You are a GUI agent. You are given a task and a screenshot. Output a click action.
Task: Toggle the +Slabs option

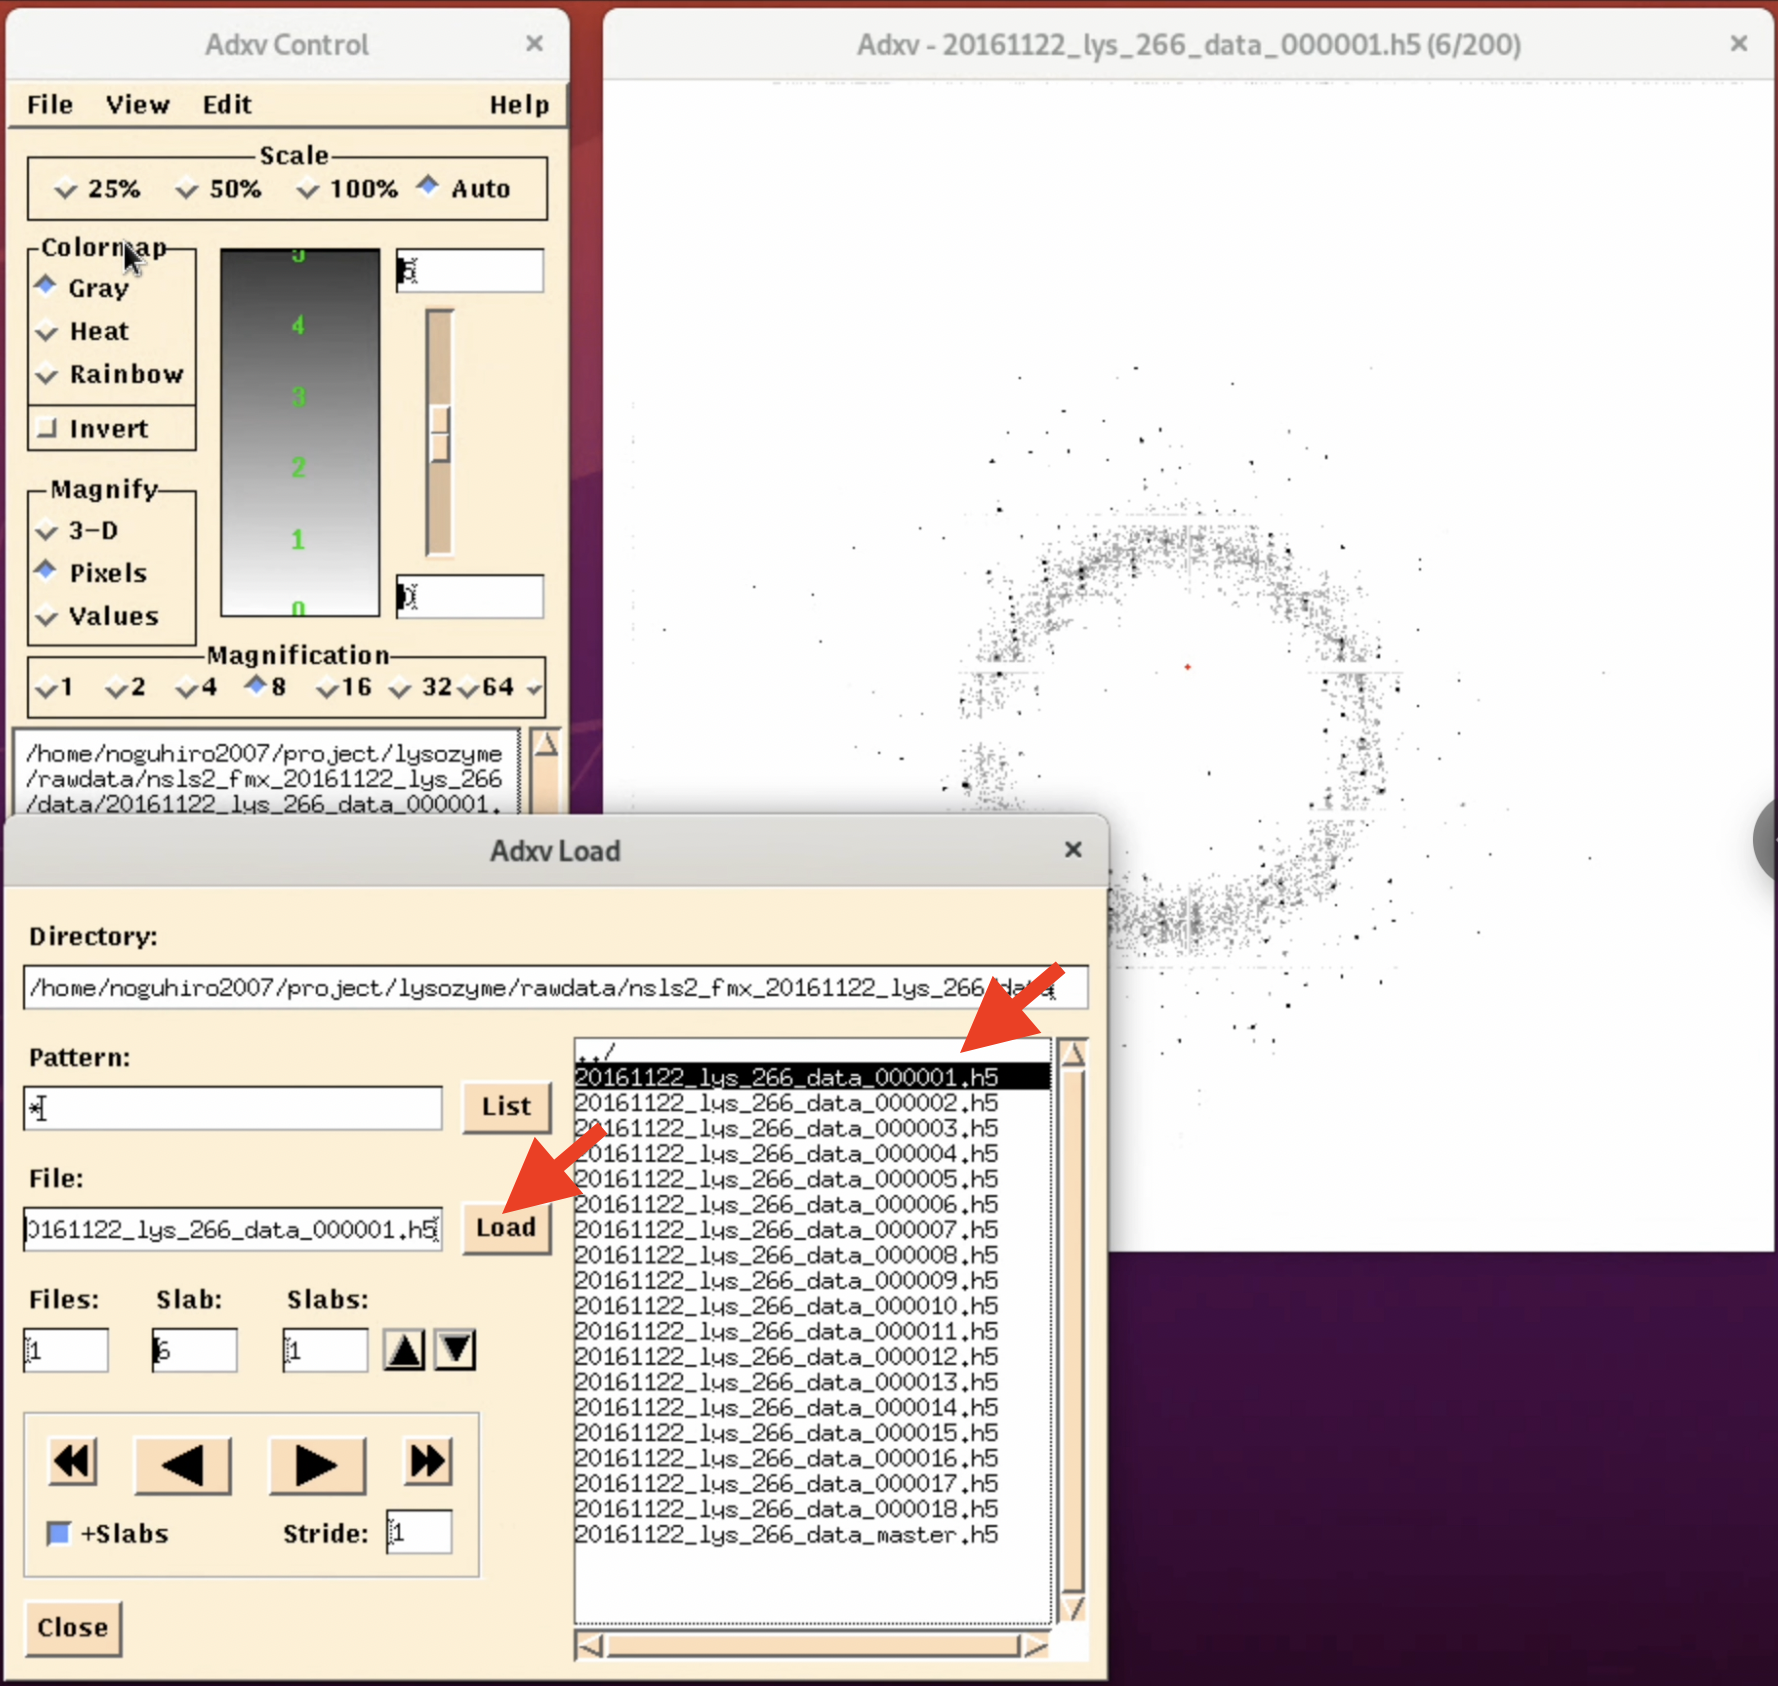pyautogui.click(x=58, y=1533)
